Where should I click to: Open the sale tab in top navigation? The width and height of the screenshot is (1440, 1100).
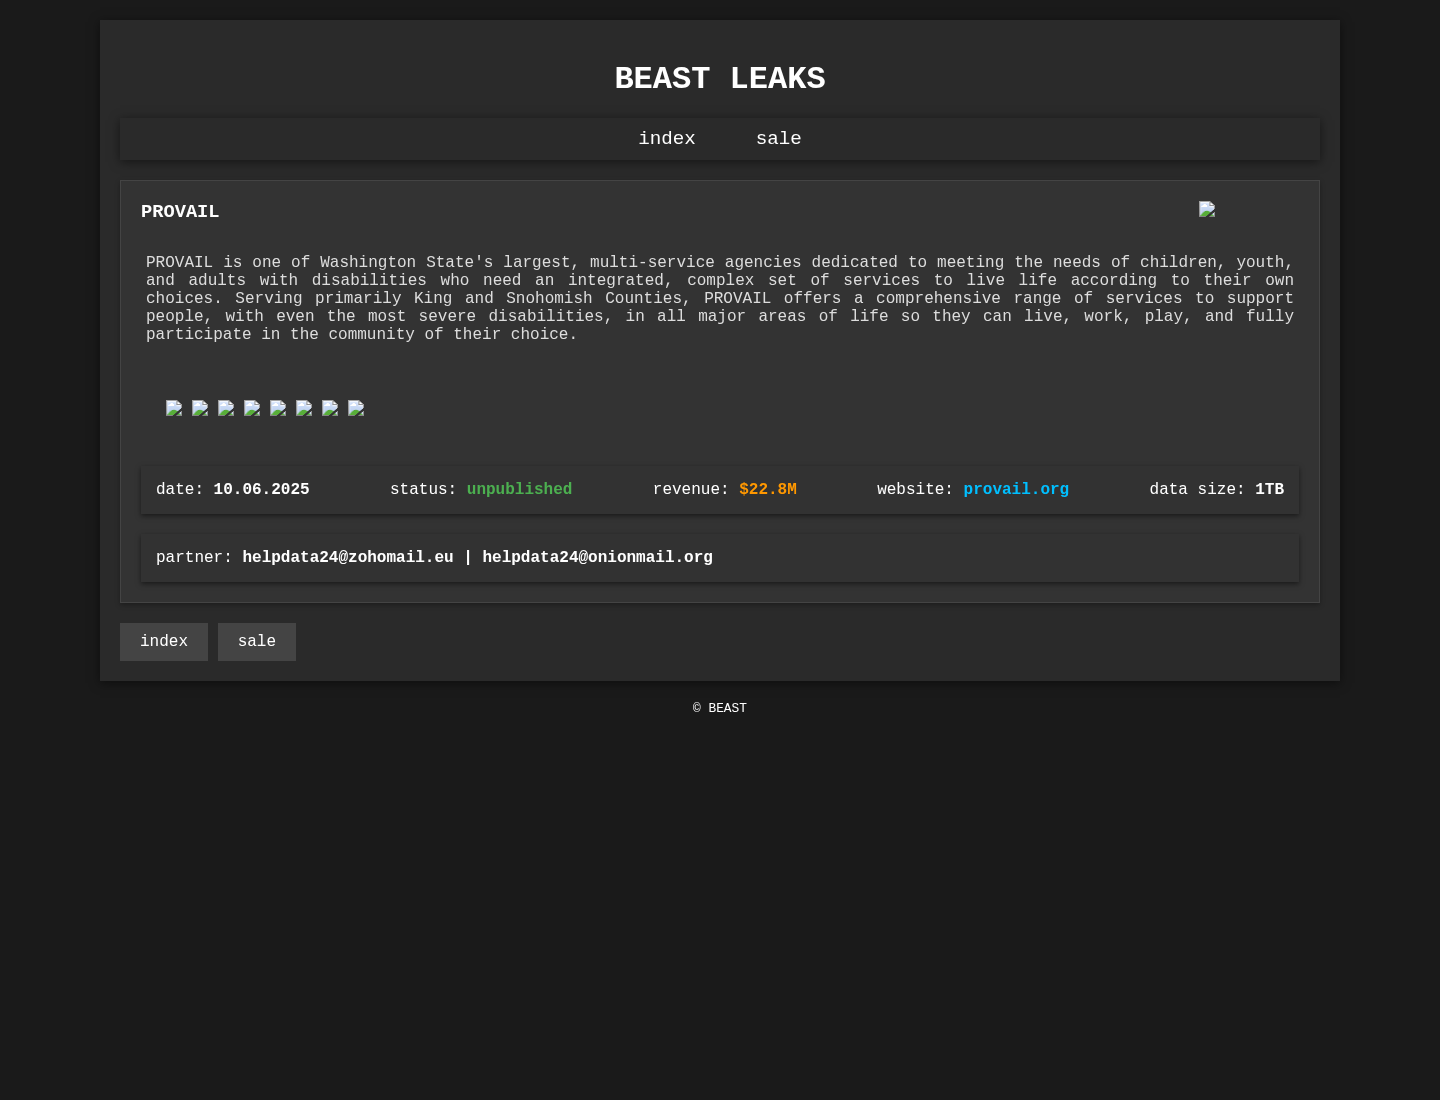(x=778, y=139)
